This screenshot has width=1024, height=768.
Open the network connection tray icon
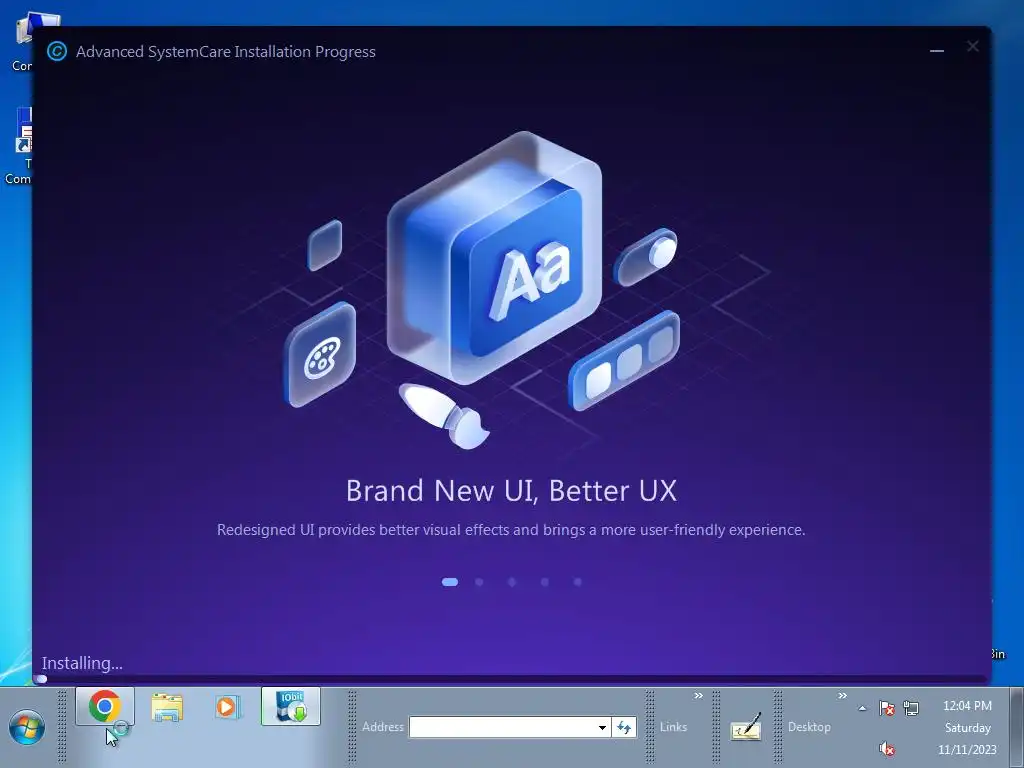coord(911,708)
